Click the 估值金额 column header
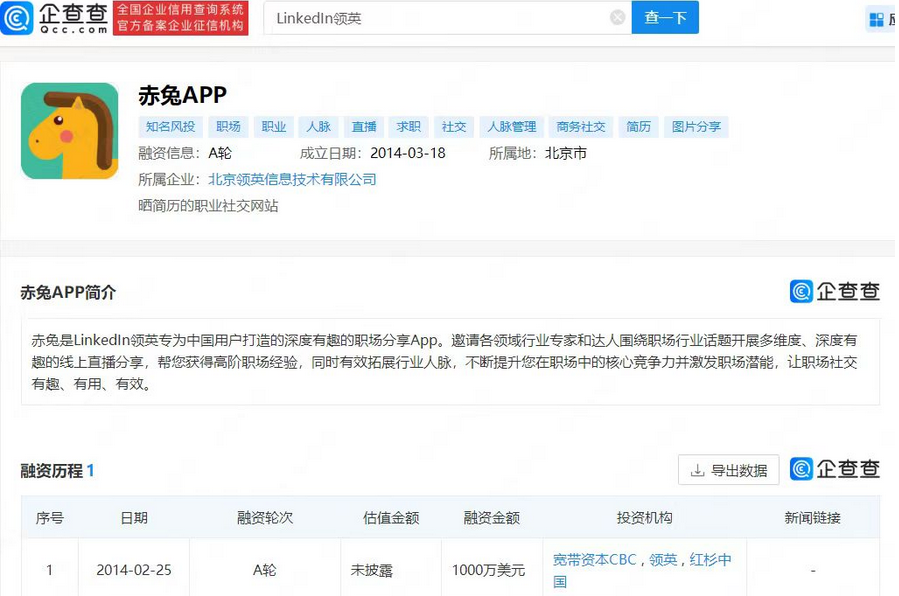 (391, 518)
